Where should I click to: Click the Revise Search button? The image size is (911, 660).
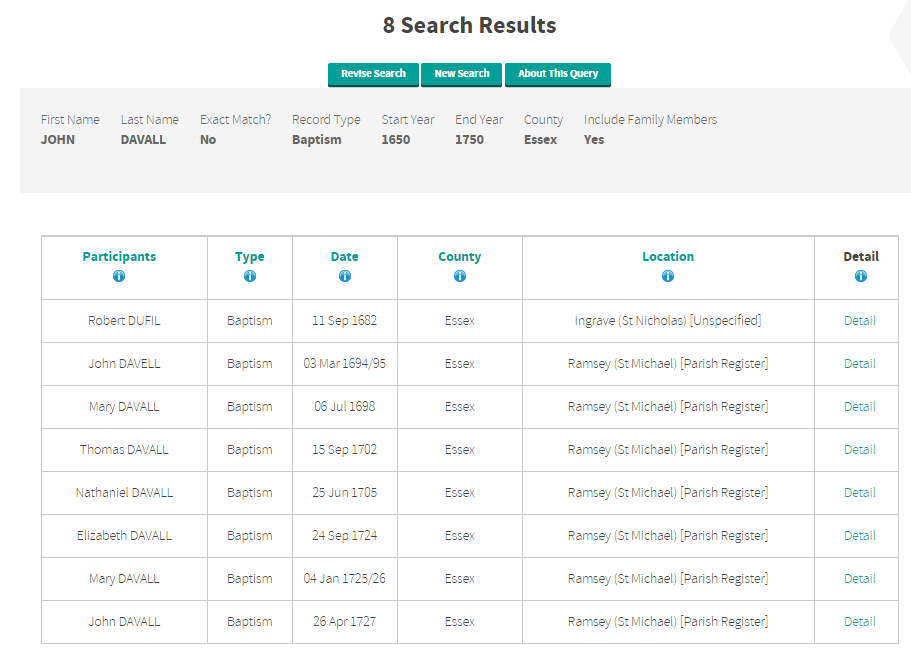tap(373, 74)
